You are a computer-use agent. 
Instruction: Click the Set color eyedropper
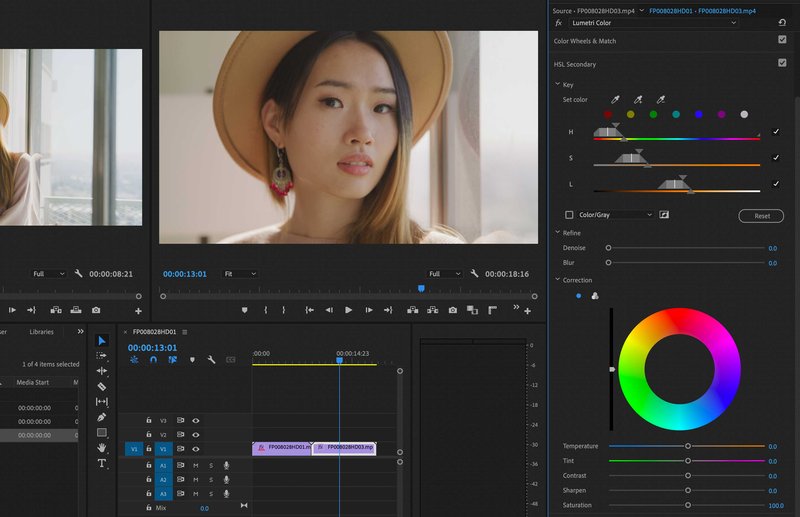[615, 100]
